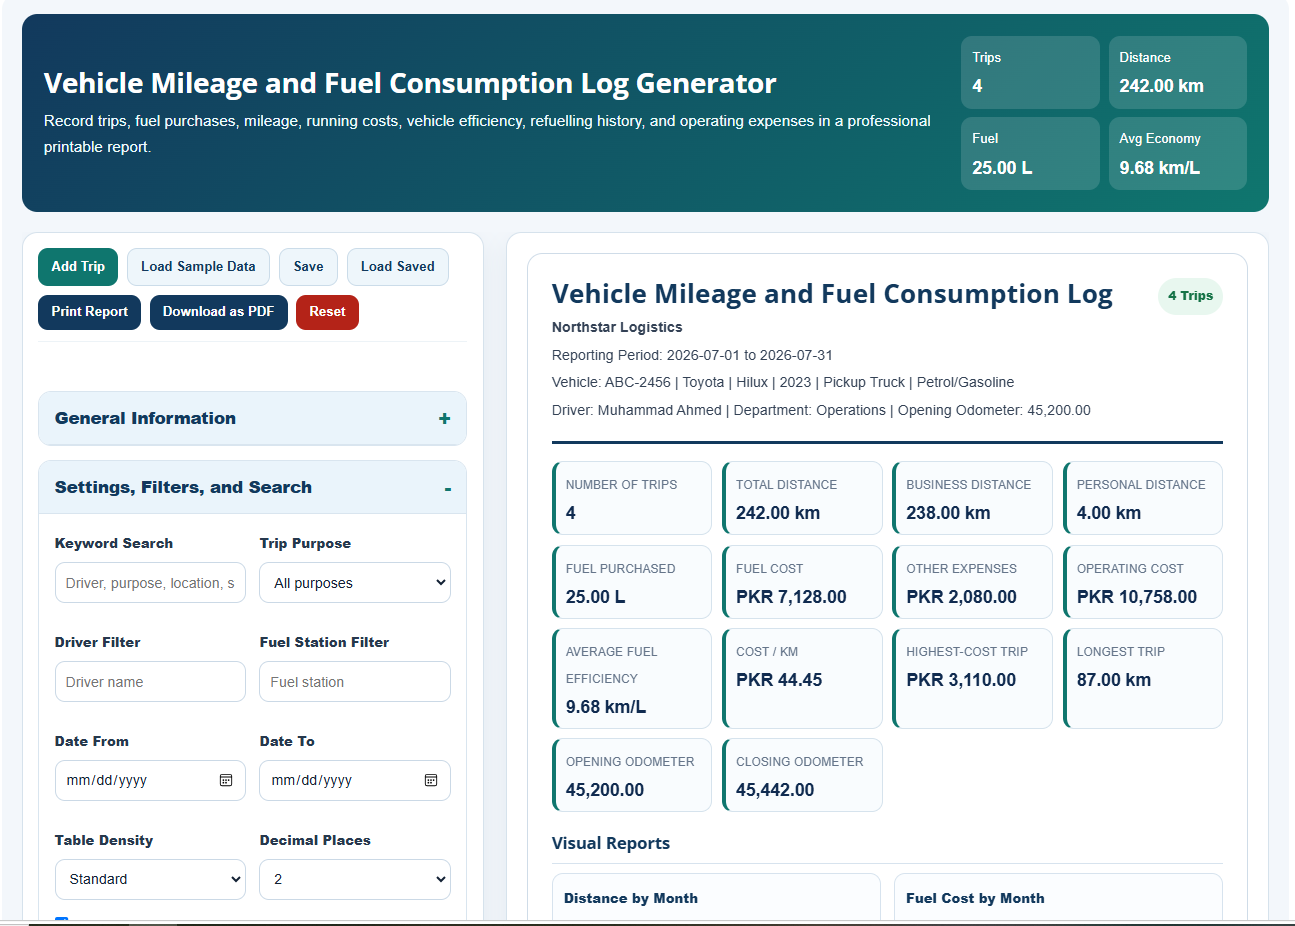Click the Driver Filter name field

click(150, 682)
